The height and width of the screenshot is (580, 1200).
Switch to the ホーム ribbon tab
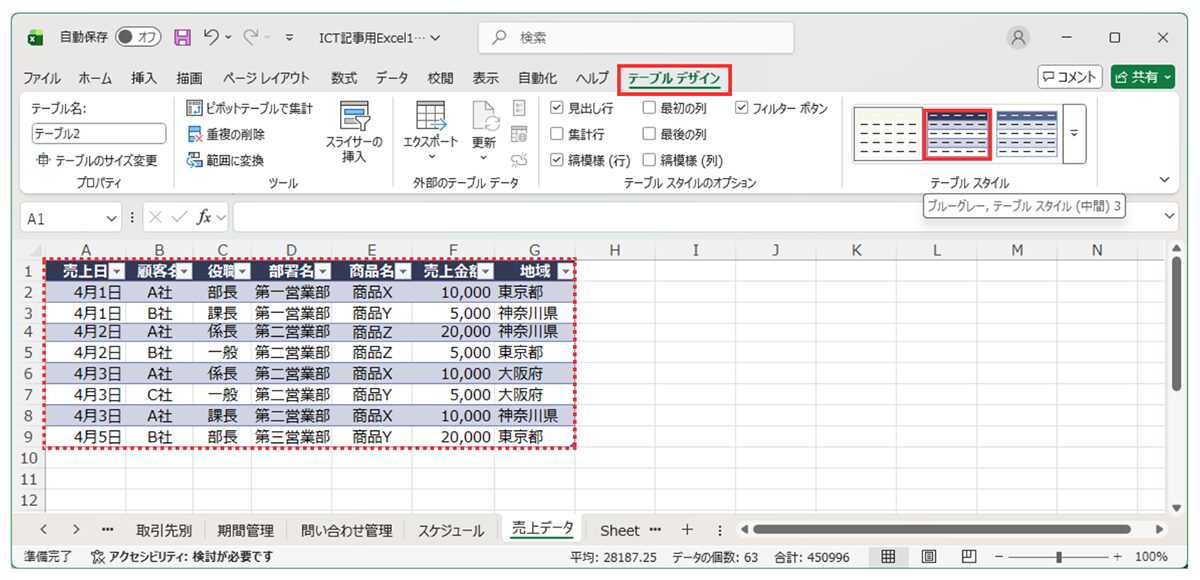pyautogui.click(x=95, y=76)
